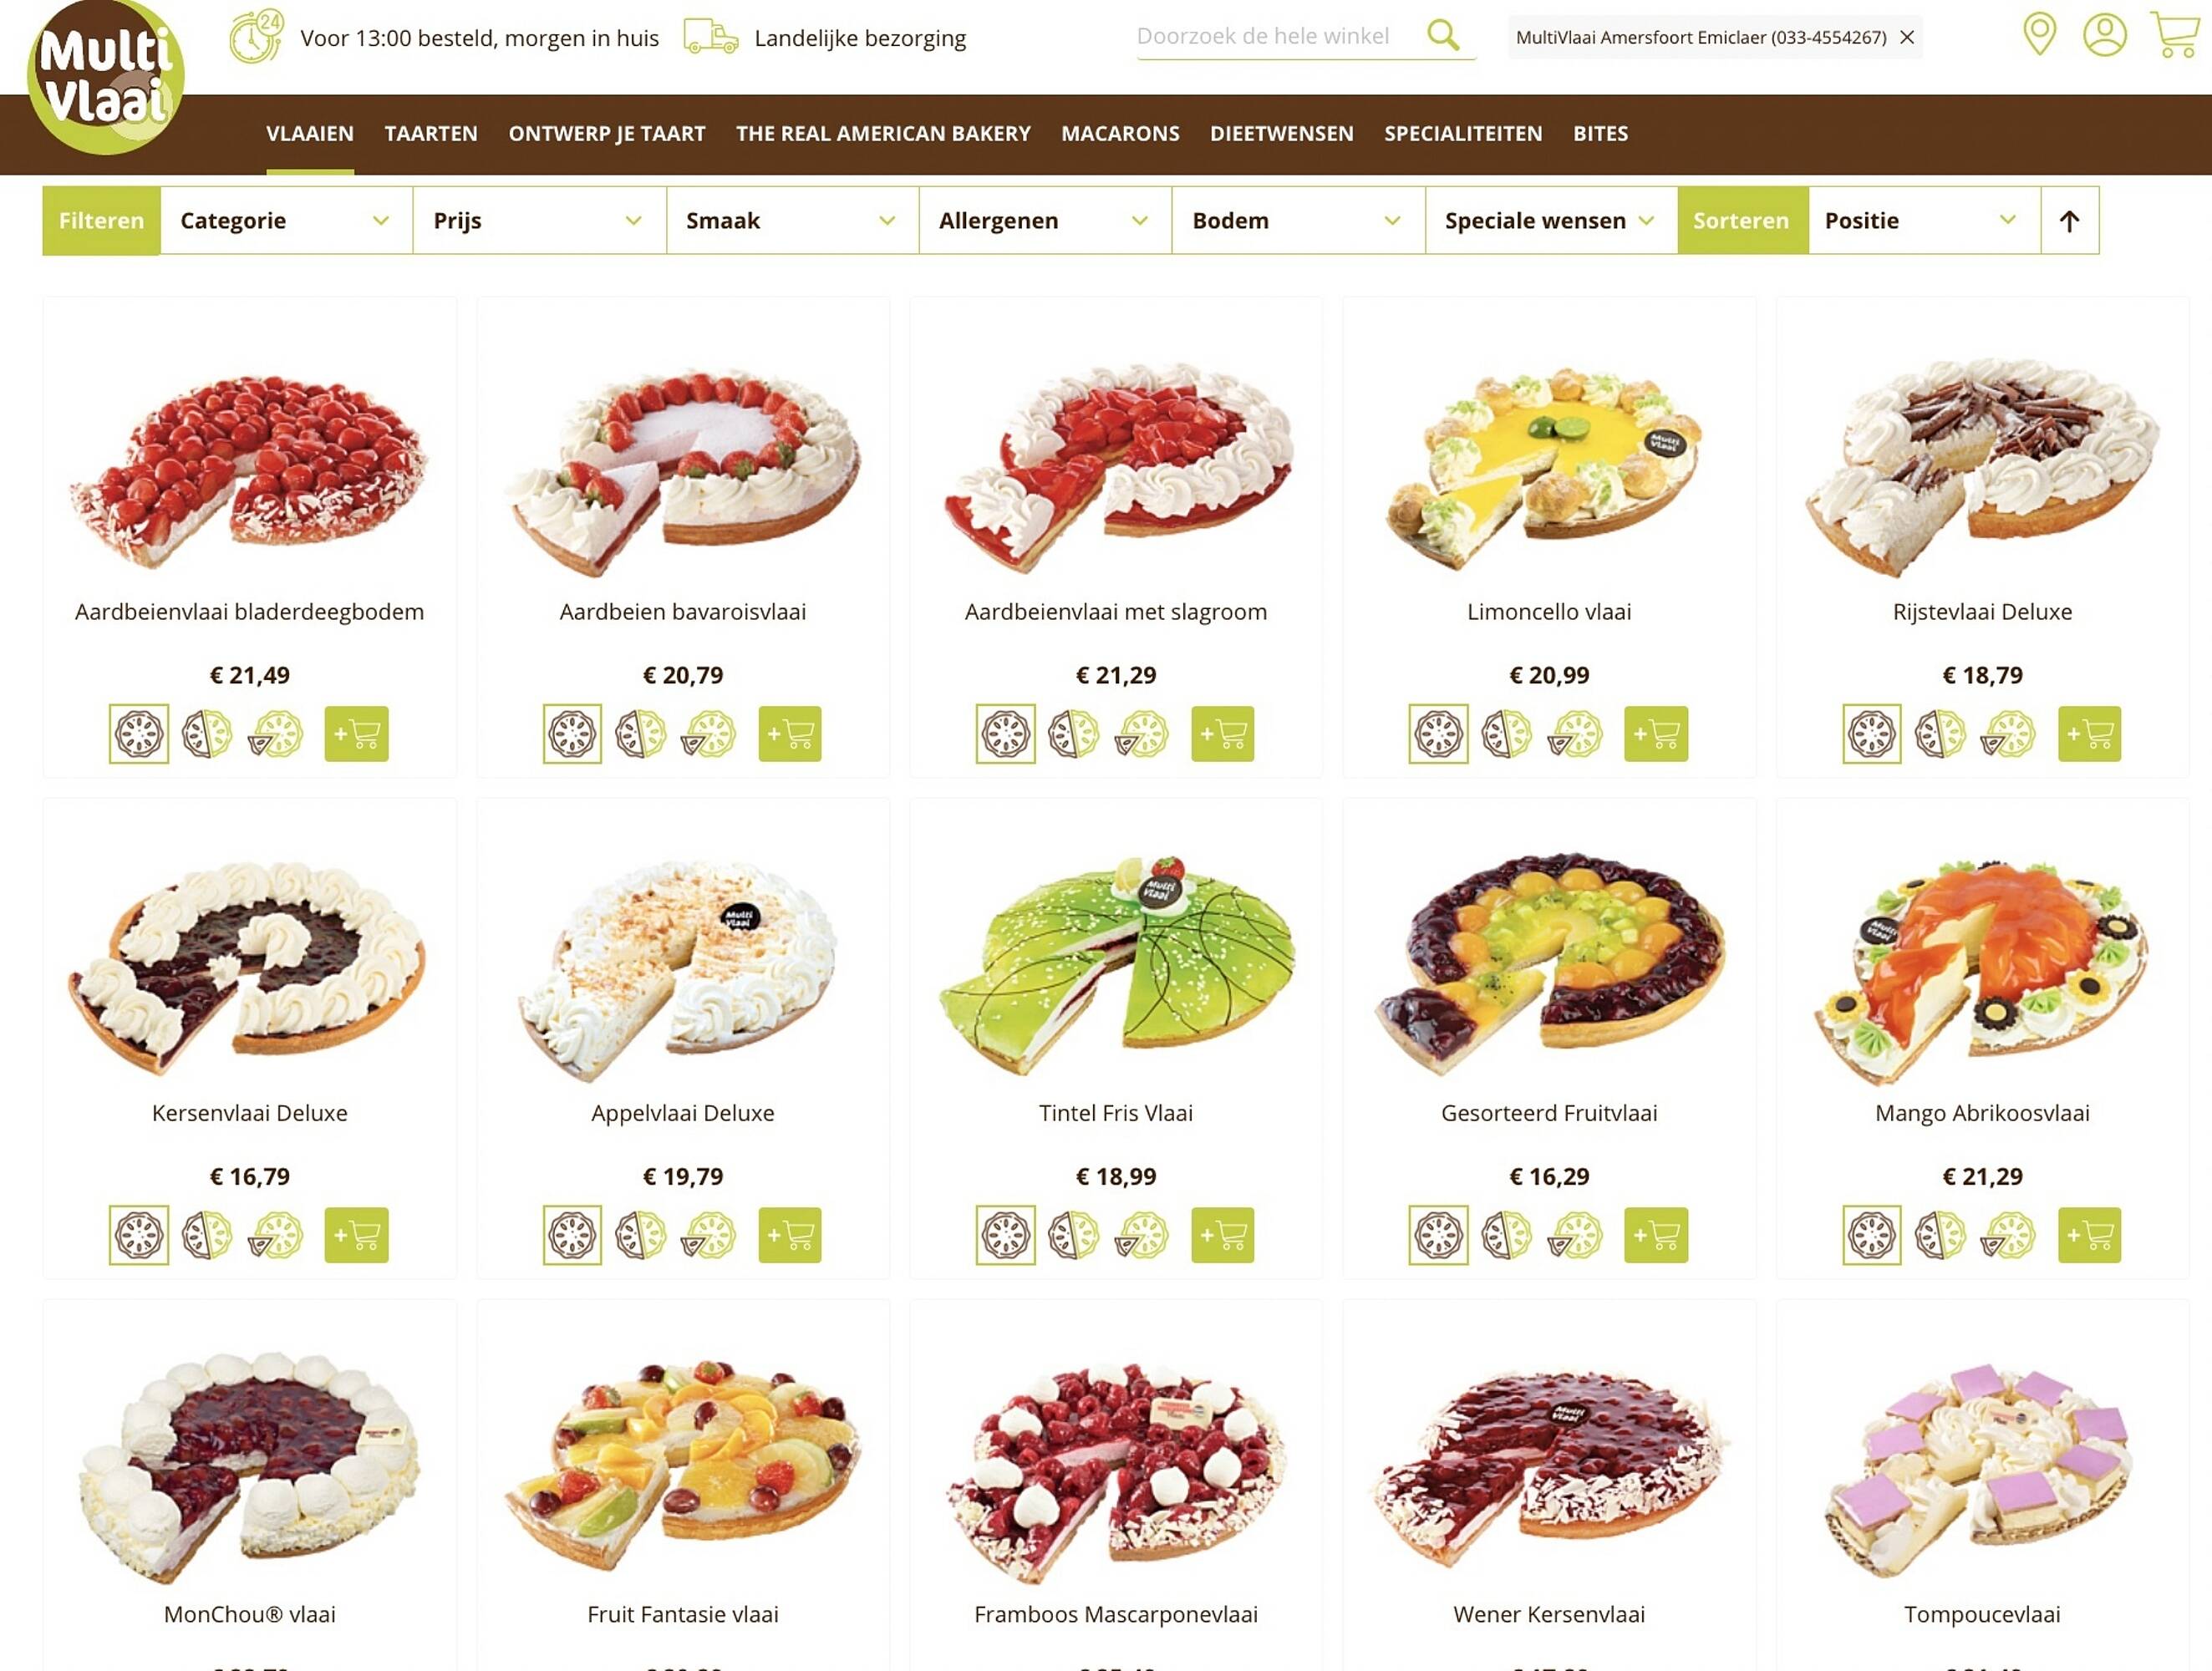Open the user account icon
The width and height of the screenshot is (2212, 1671).
point(2104,35)
